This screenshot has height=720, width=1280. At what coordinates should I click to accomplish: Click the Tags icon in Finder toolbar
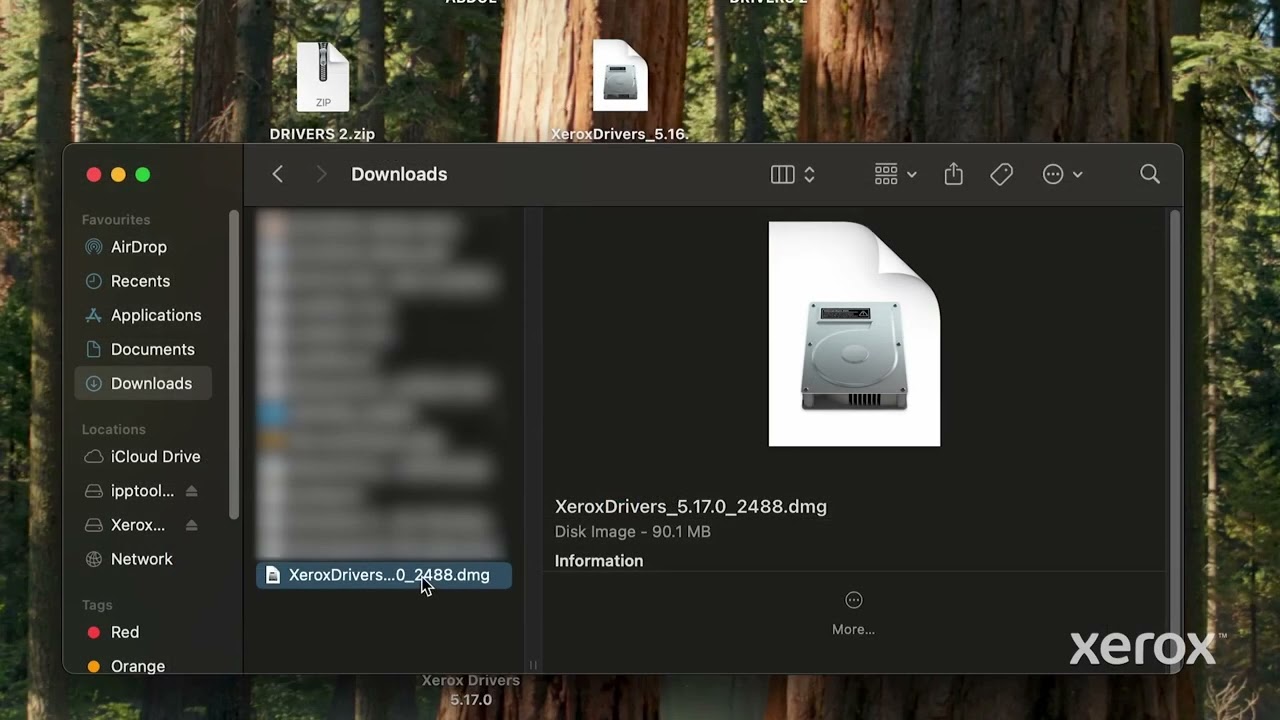tap(1001, 175)
